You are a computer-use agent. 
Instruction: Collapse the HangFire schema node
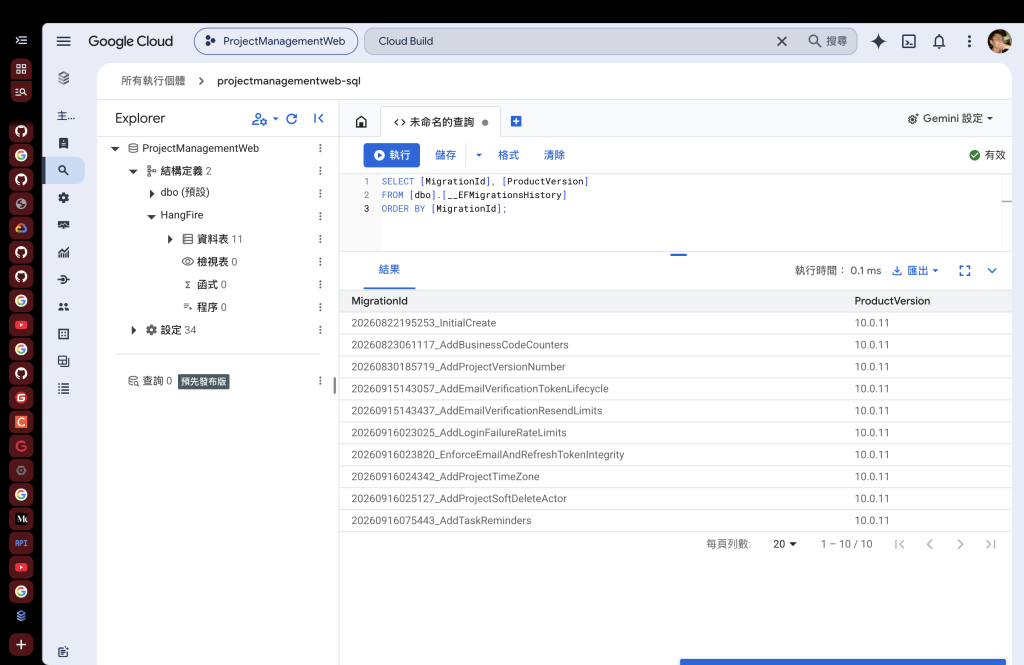(152, 216)
